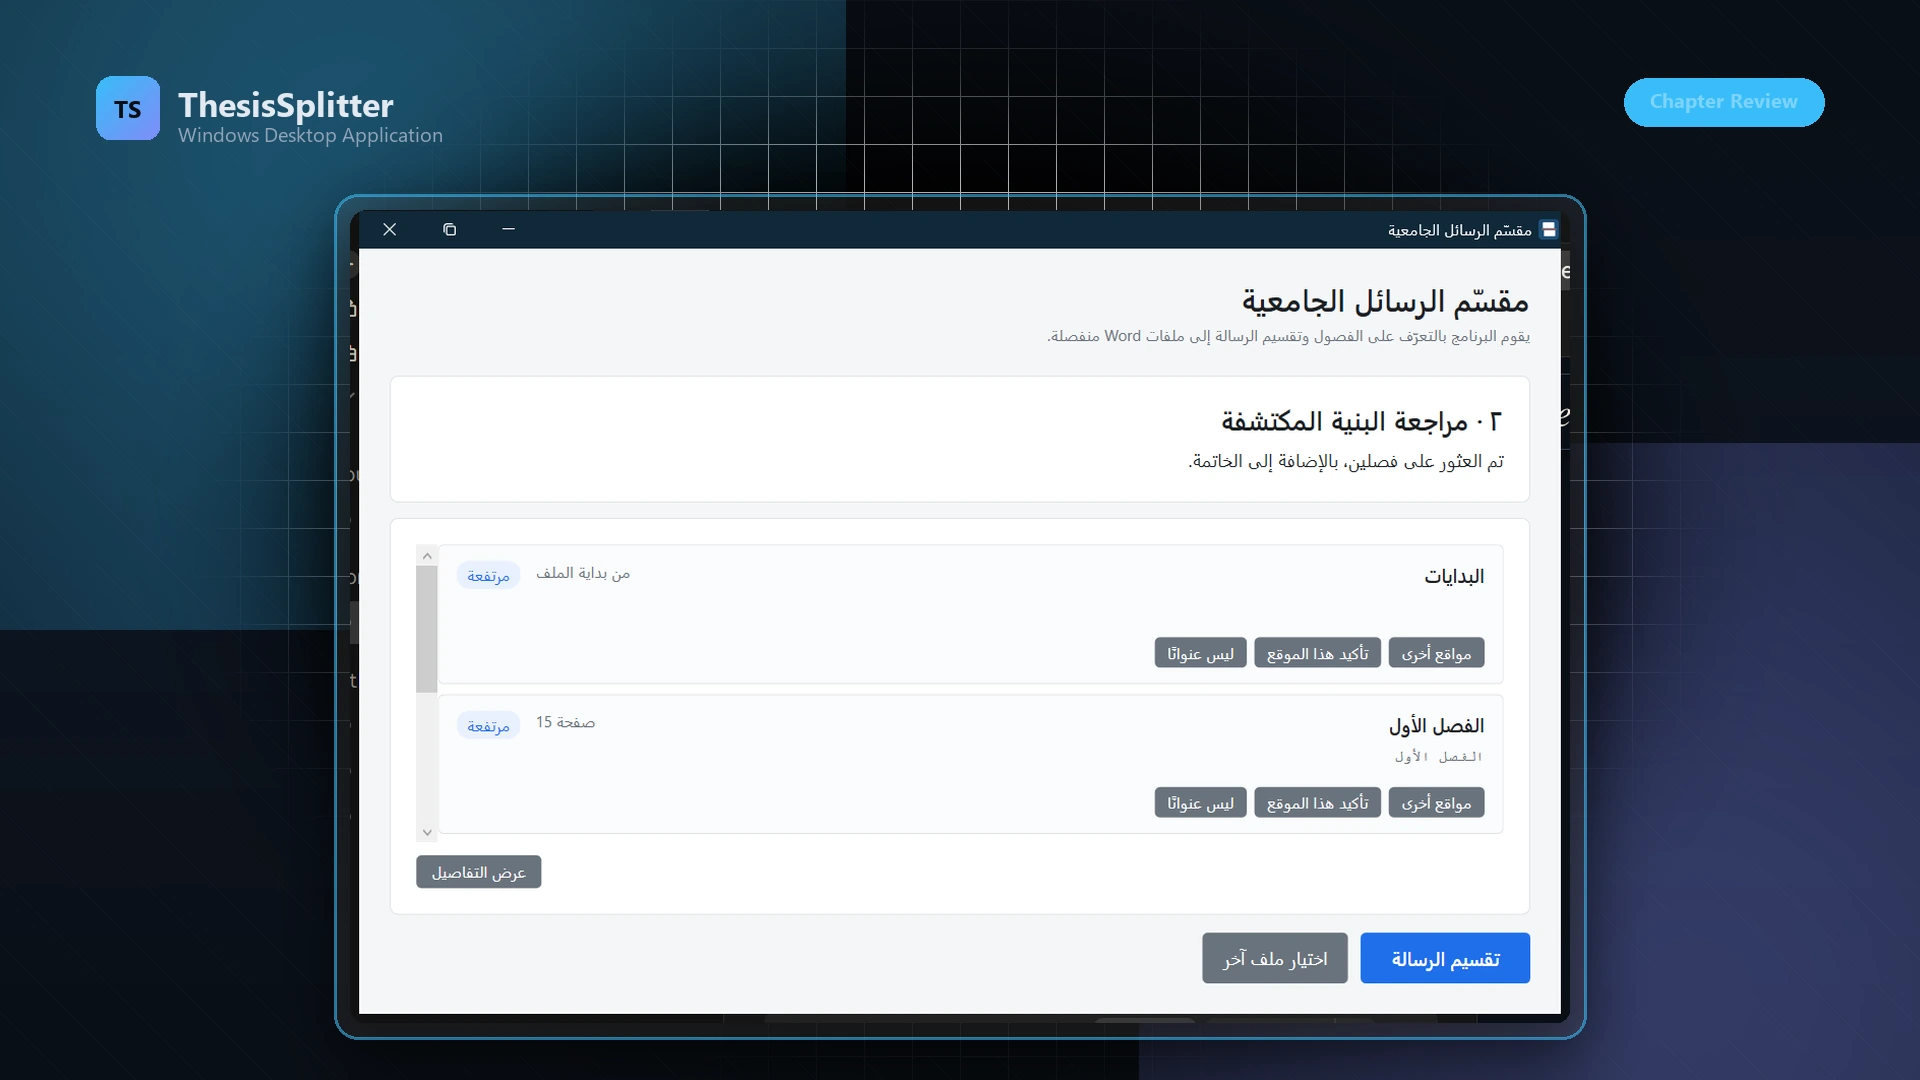1920x1080 pixels.
Task: Show details using عرض التفاصيل button
Action: point(478,872)
